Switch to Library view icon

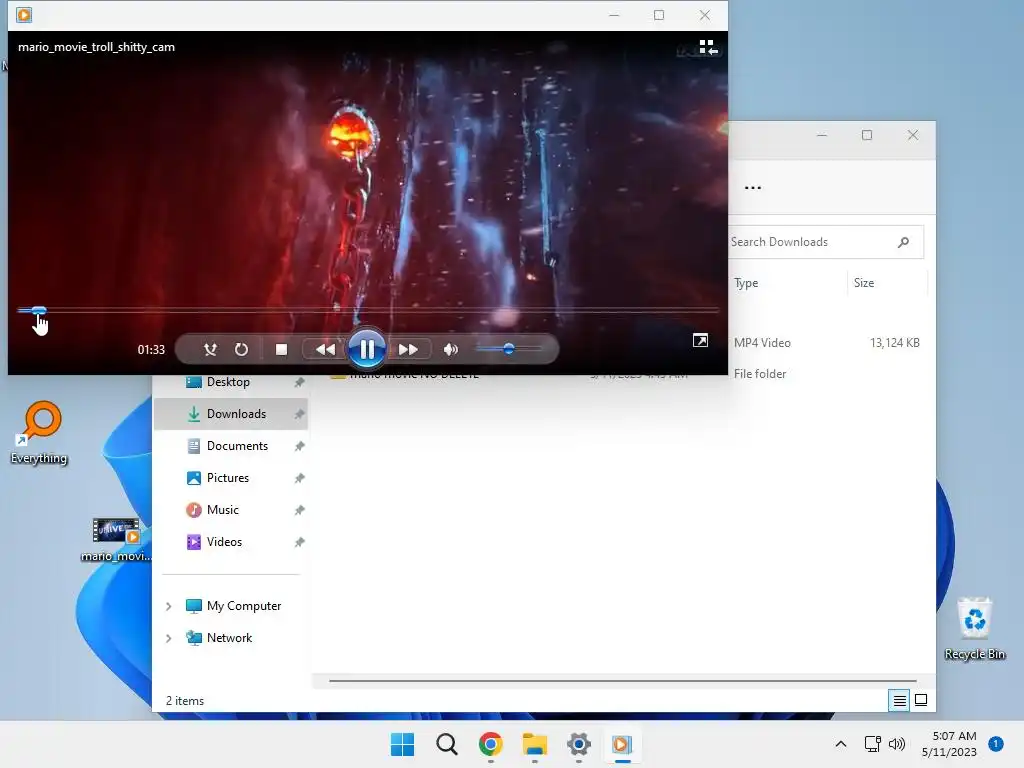(708, 47)
